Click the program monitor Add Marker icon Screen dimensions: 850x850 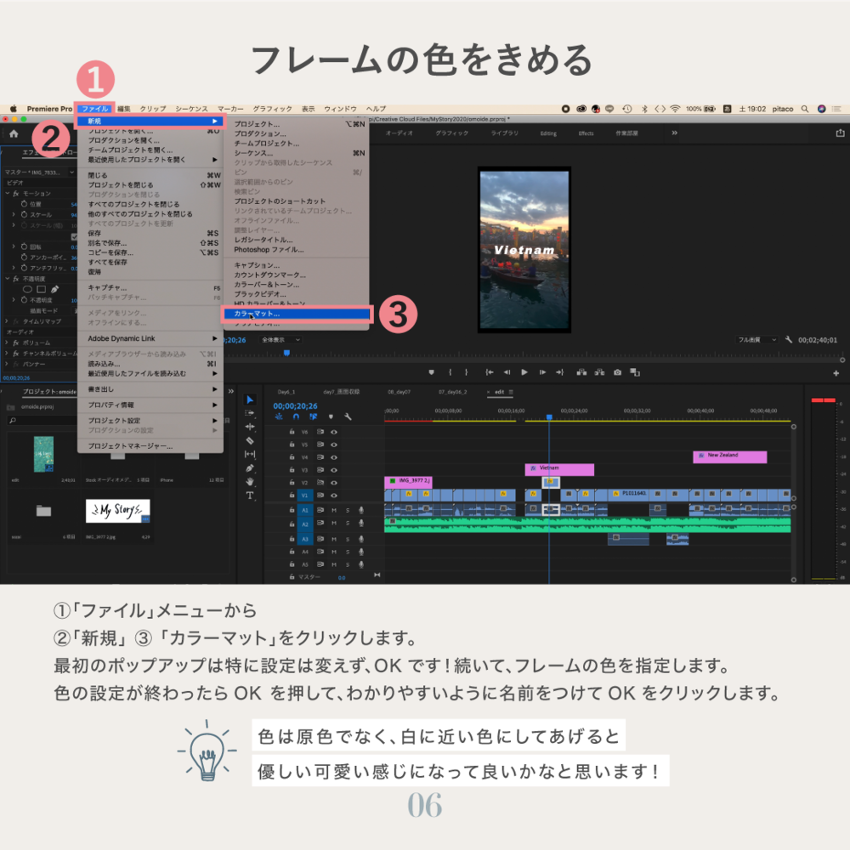tap(432, 372)
